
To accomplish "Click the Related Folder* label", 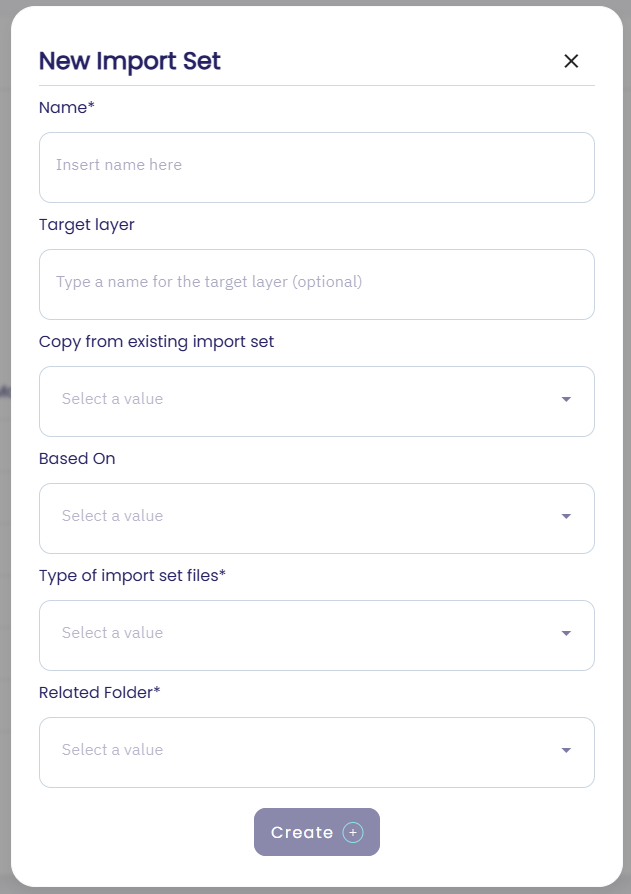I will coord(100,692).
